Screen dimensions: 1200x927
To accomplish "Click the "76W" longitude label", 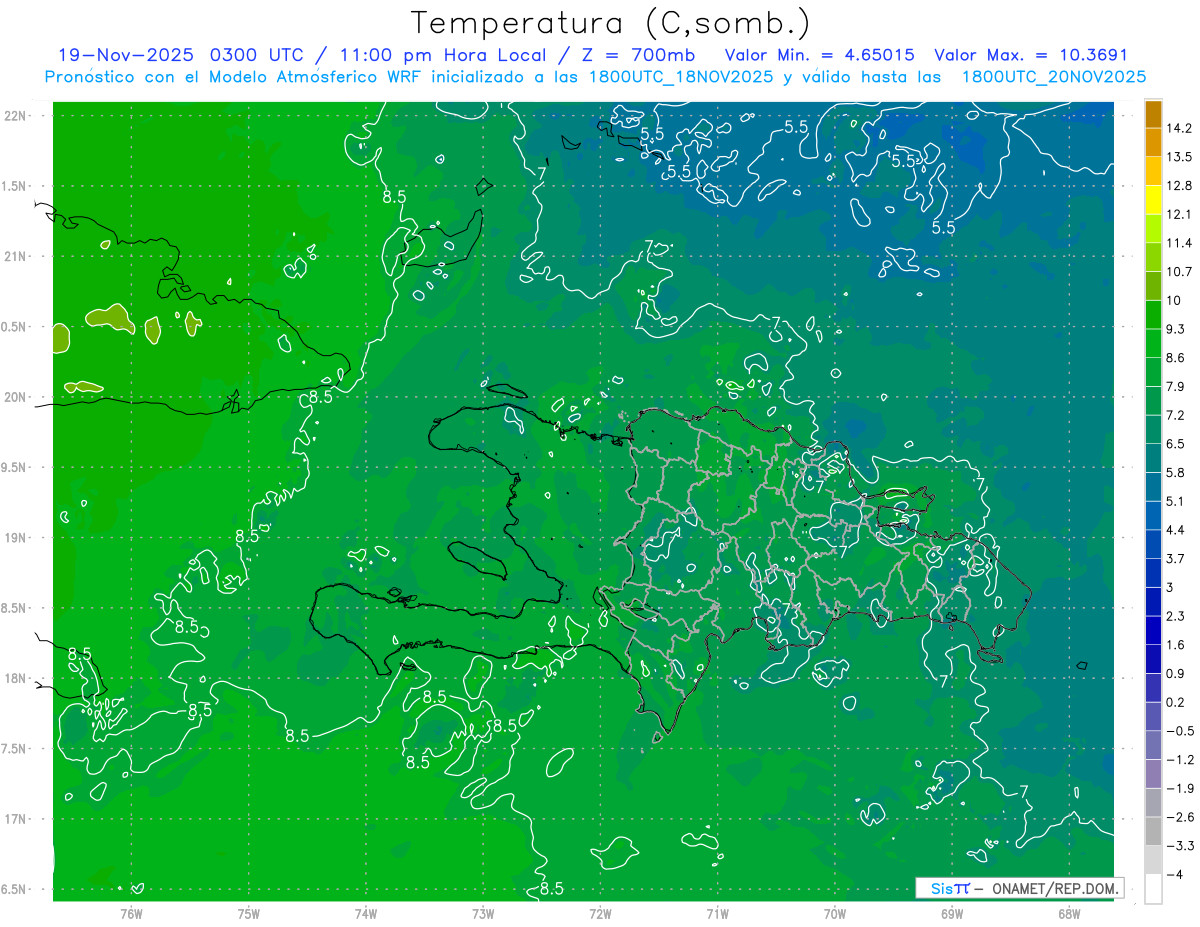I will coord(132,914).
